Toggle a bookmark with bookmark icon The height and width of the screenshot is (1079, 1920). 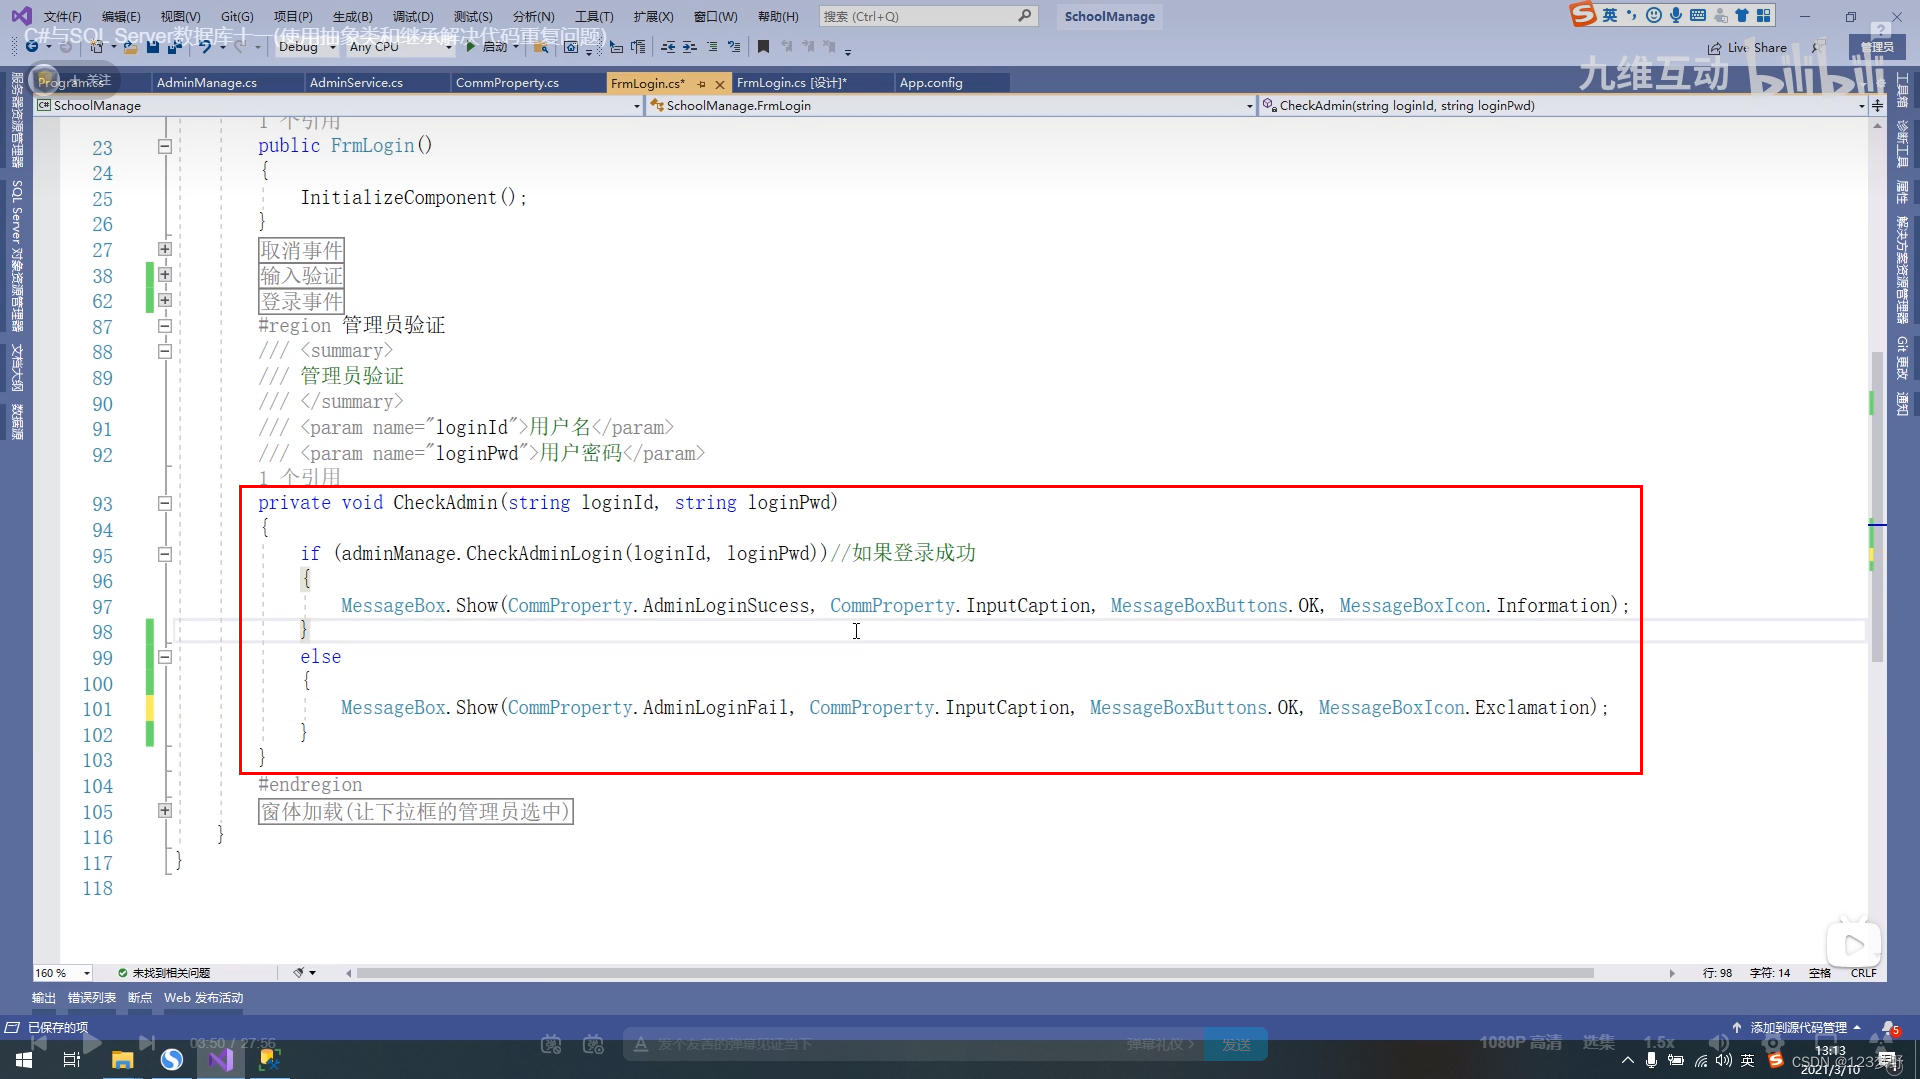coord(764,47)
